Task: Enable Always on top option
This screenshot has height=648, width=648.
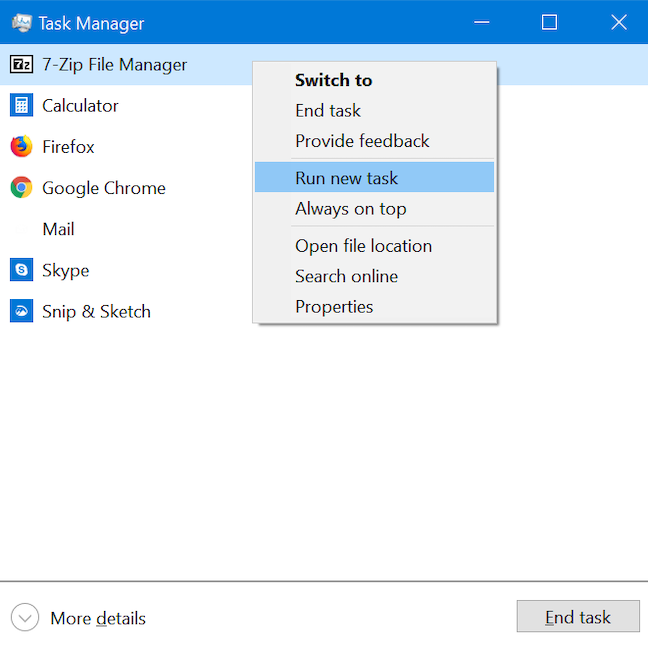Action: pyautogui.click(x=374, y=209)
